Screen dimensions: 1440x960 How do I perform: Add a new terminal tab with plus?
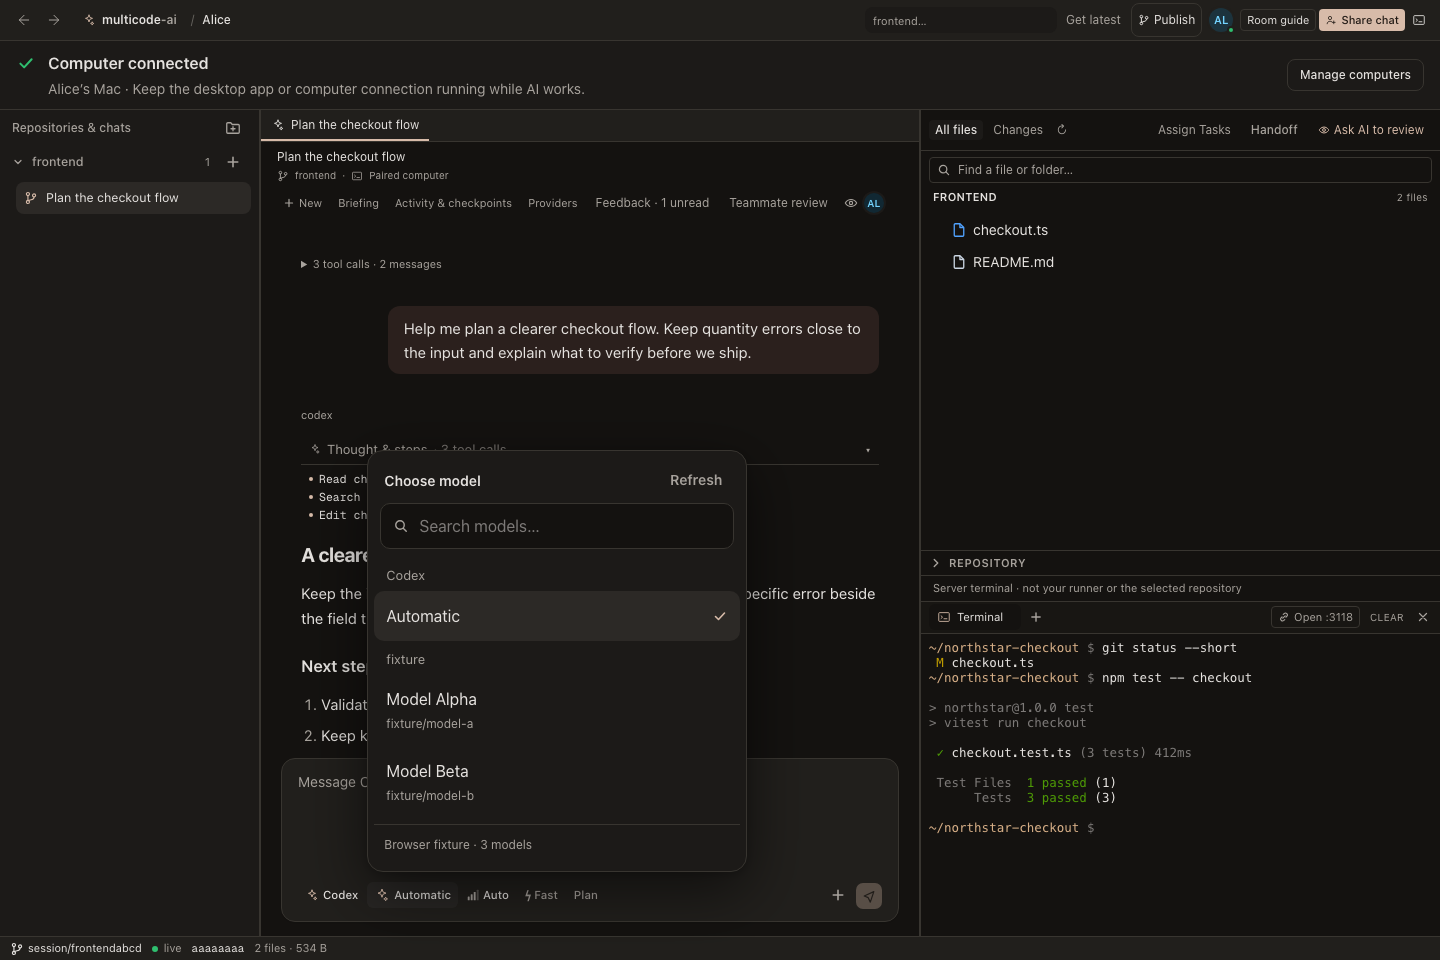(x=1036, y=617)
